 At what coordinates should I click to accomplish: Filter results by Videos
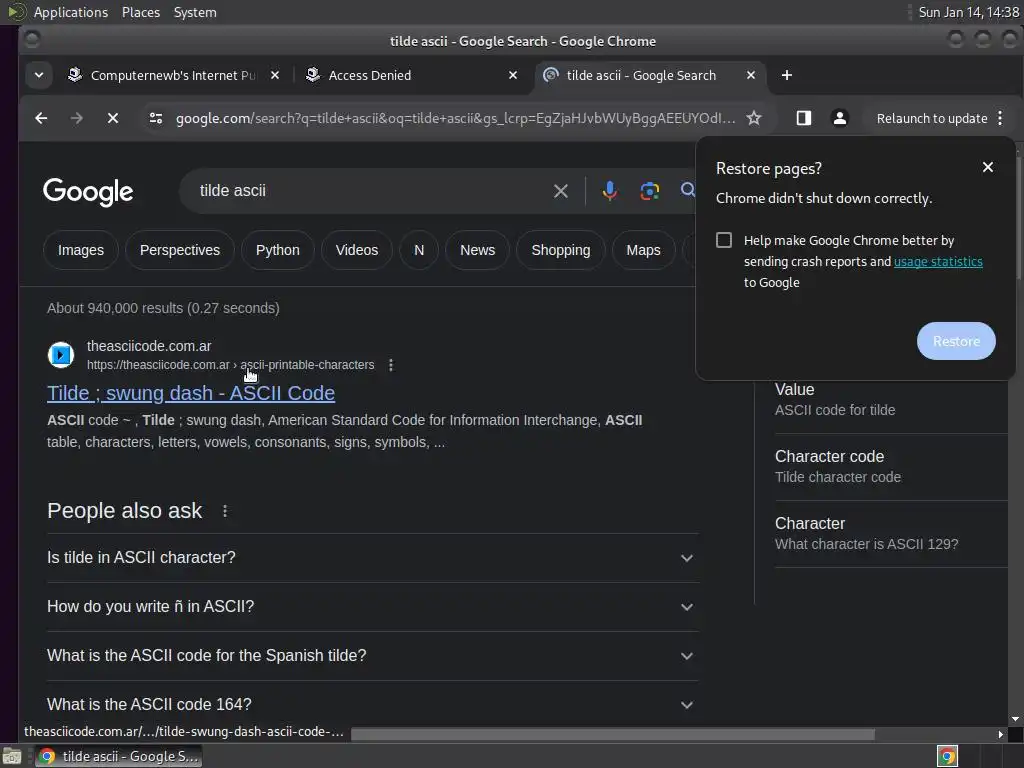tap(357, 250)
